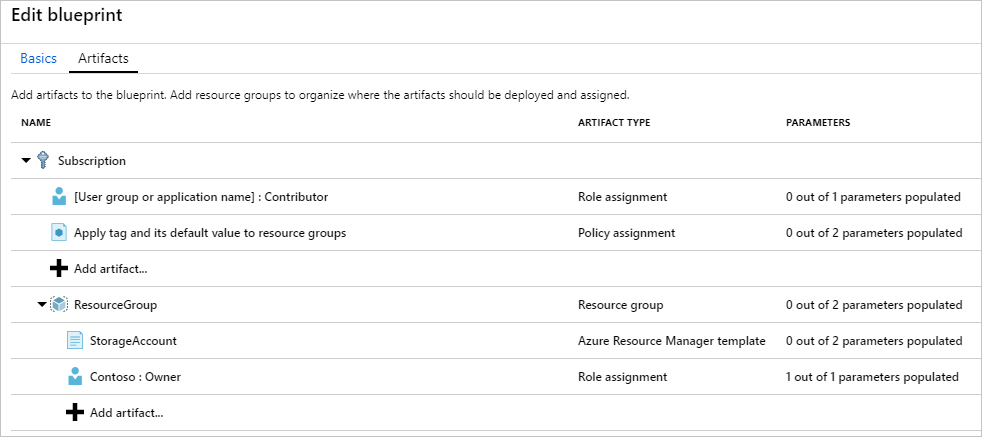
Task: Open Contoso : Owner role assignment
Action: tap(135, 377)
